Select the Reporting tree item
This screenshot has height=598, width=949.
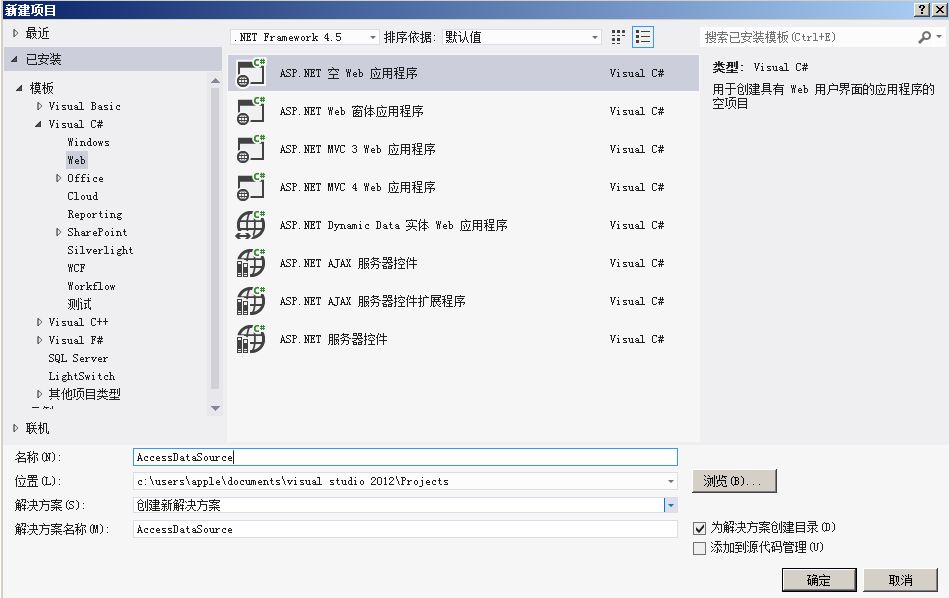point(95,214)
